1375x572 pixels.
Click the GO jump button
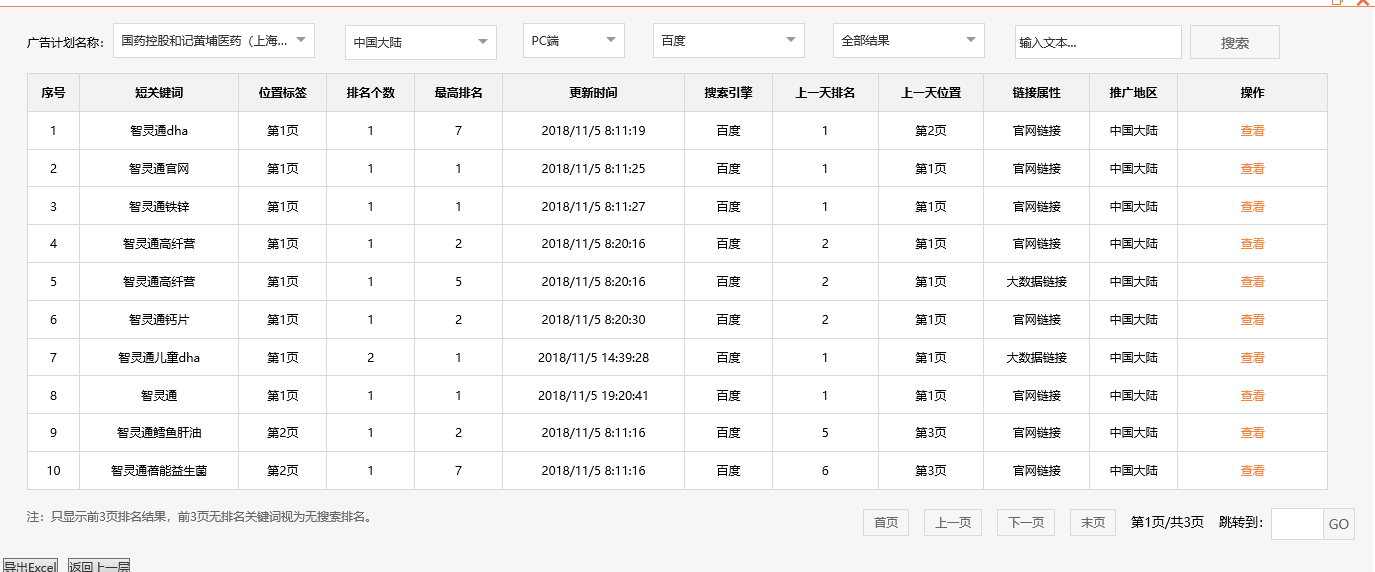1339,524
